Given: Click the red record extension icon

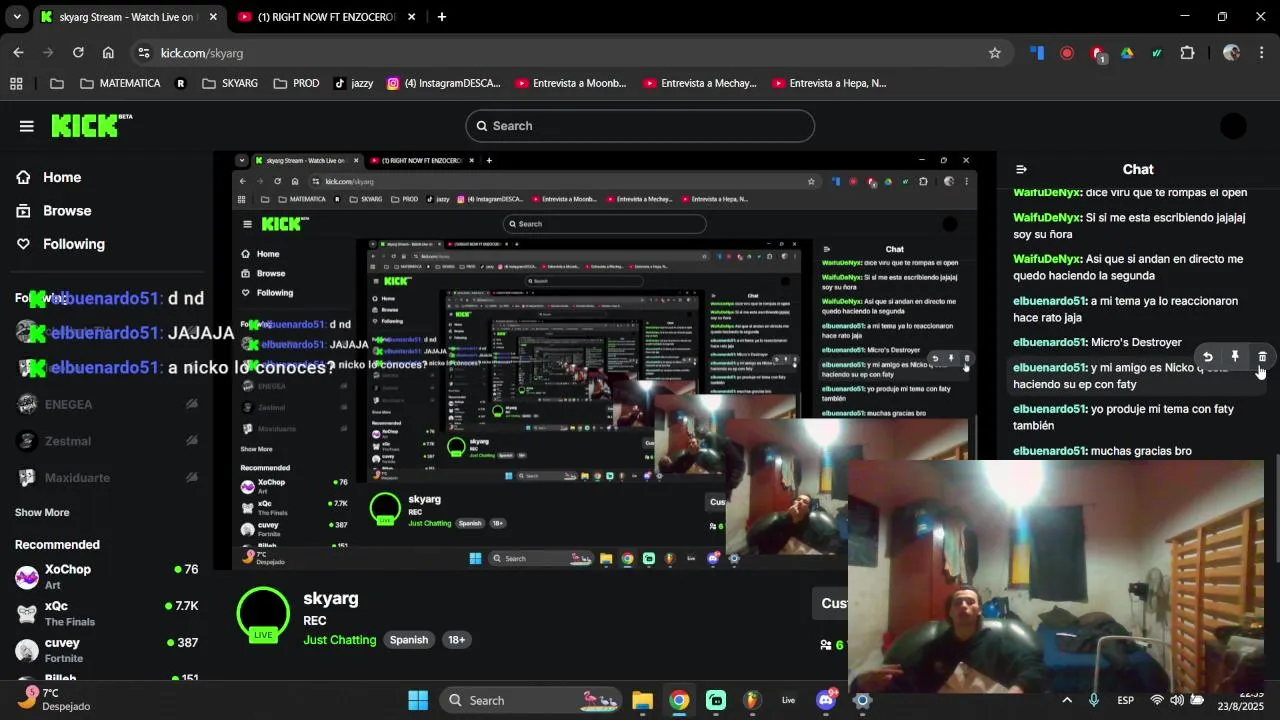Looking at the screenshot, I should (x=1067, y=53).
